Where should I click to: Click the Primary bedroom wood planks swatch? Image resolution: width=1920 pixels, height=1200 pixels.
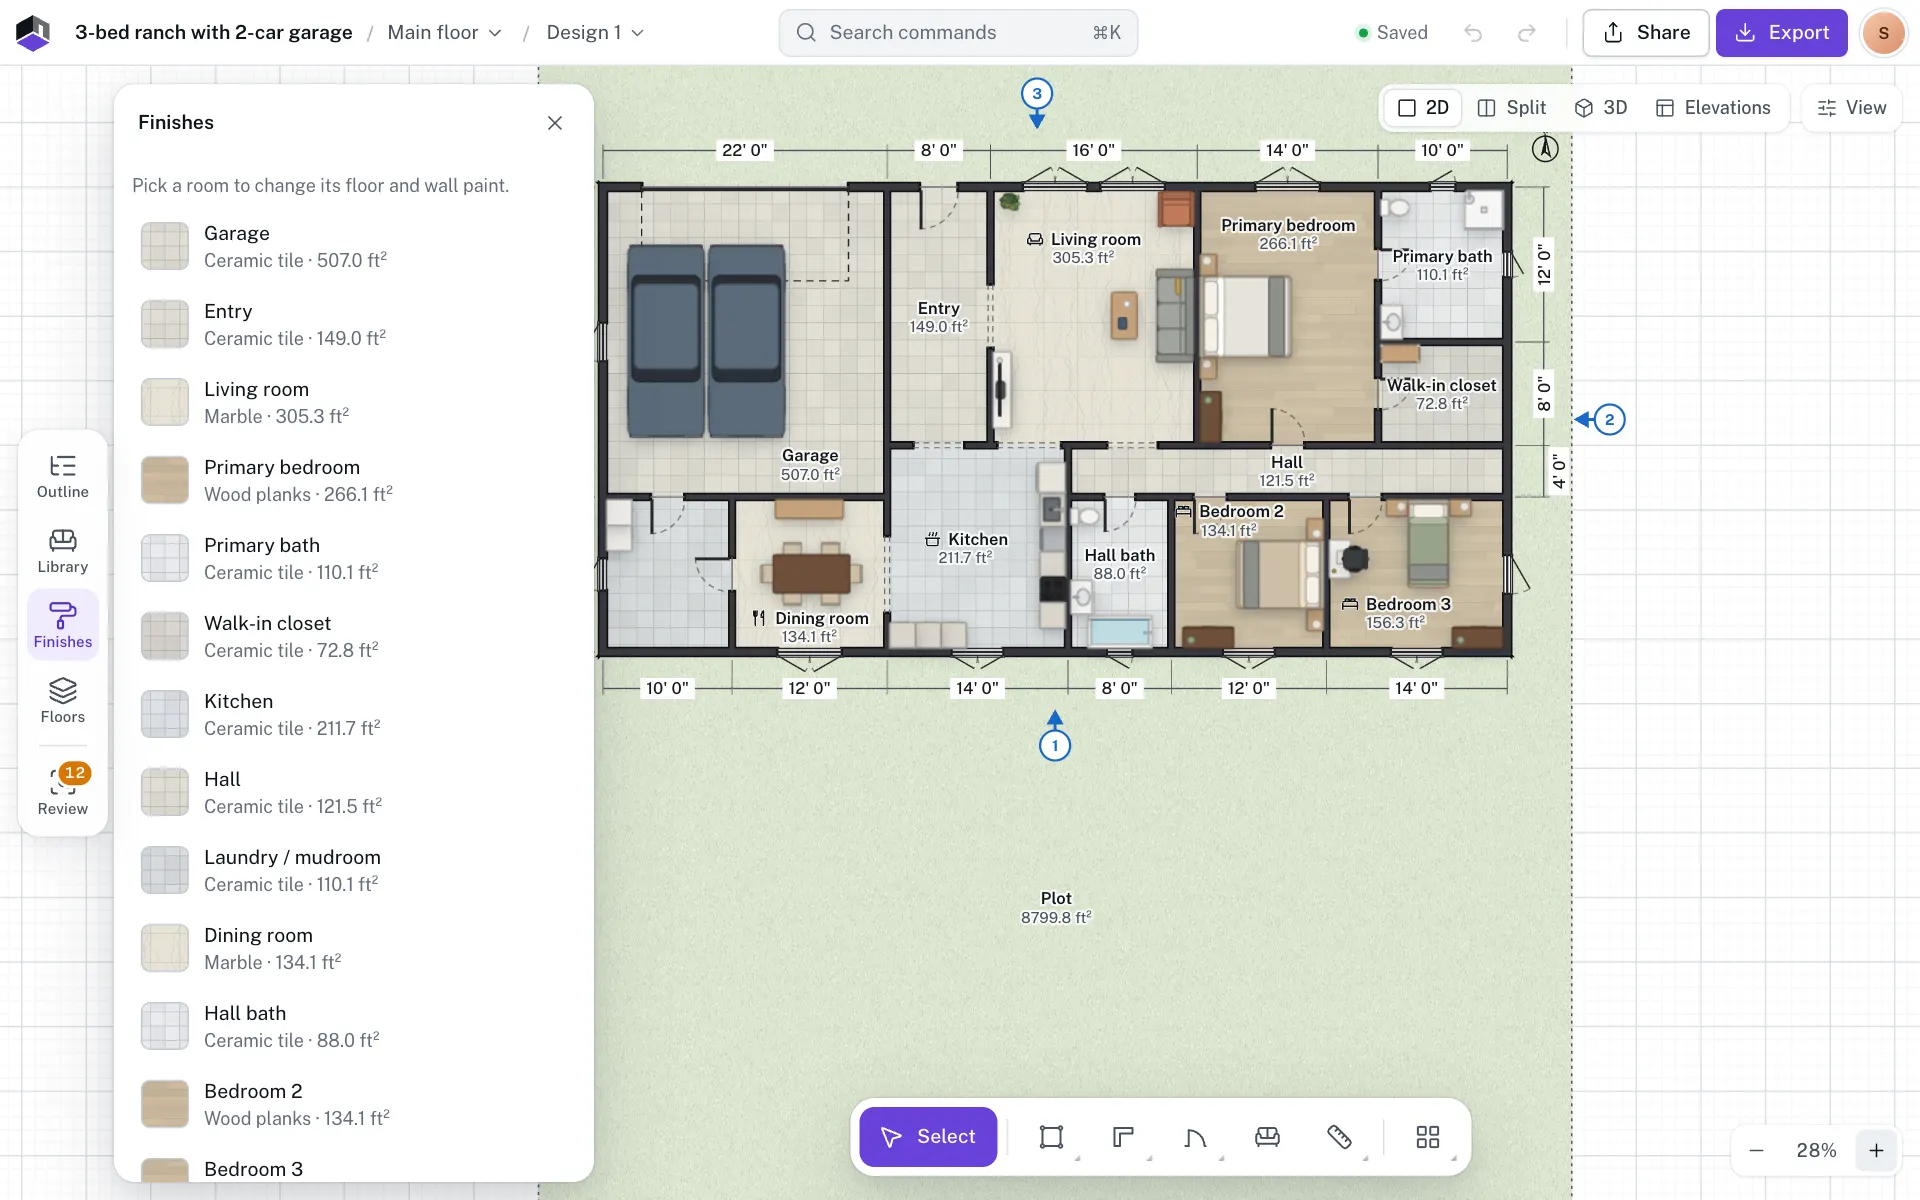[165, 480]
